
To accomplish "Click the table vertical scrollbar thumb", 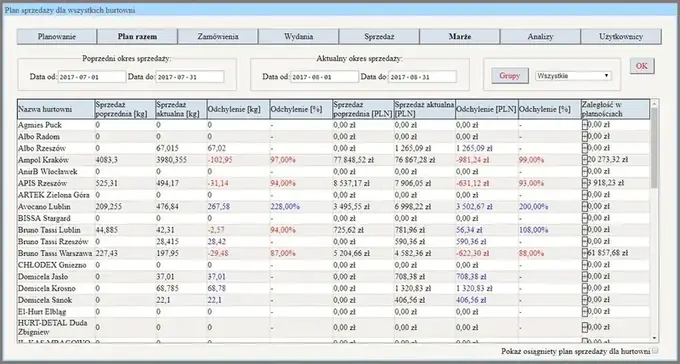I will tap(654, 148).
